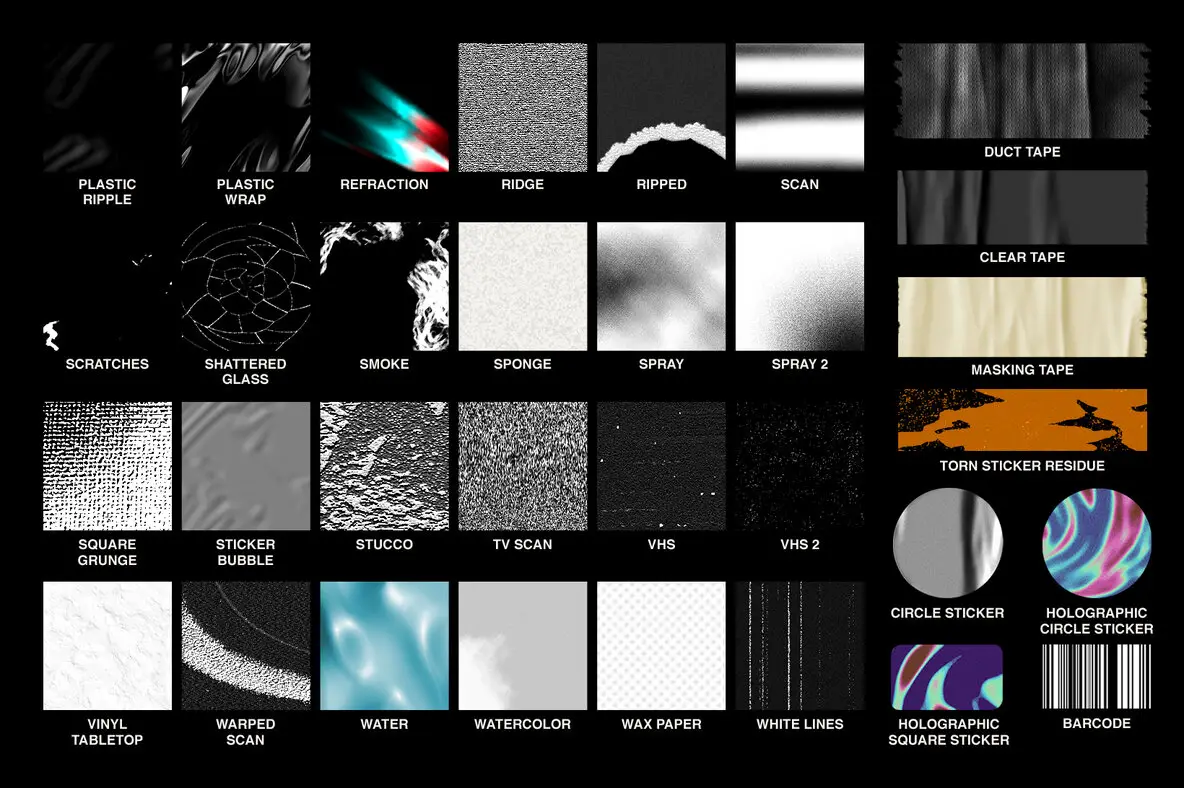This screenshot has height=788, width=1184.
Task: Open the Duct Tape texture preview
Action: pos(1021,91)
